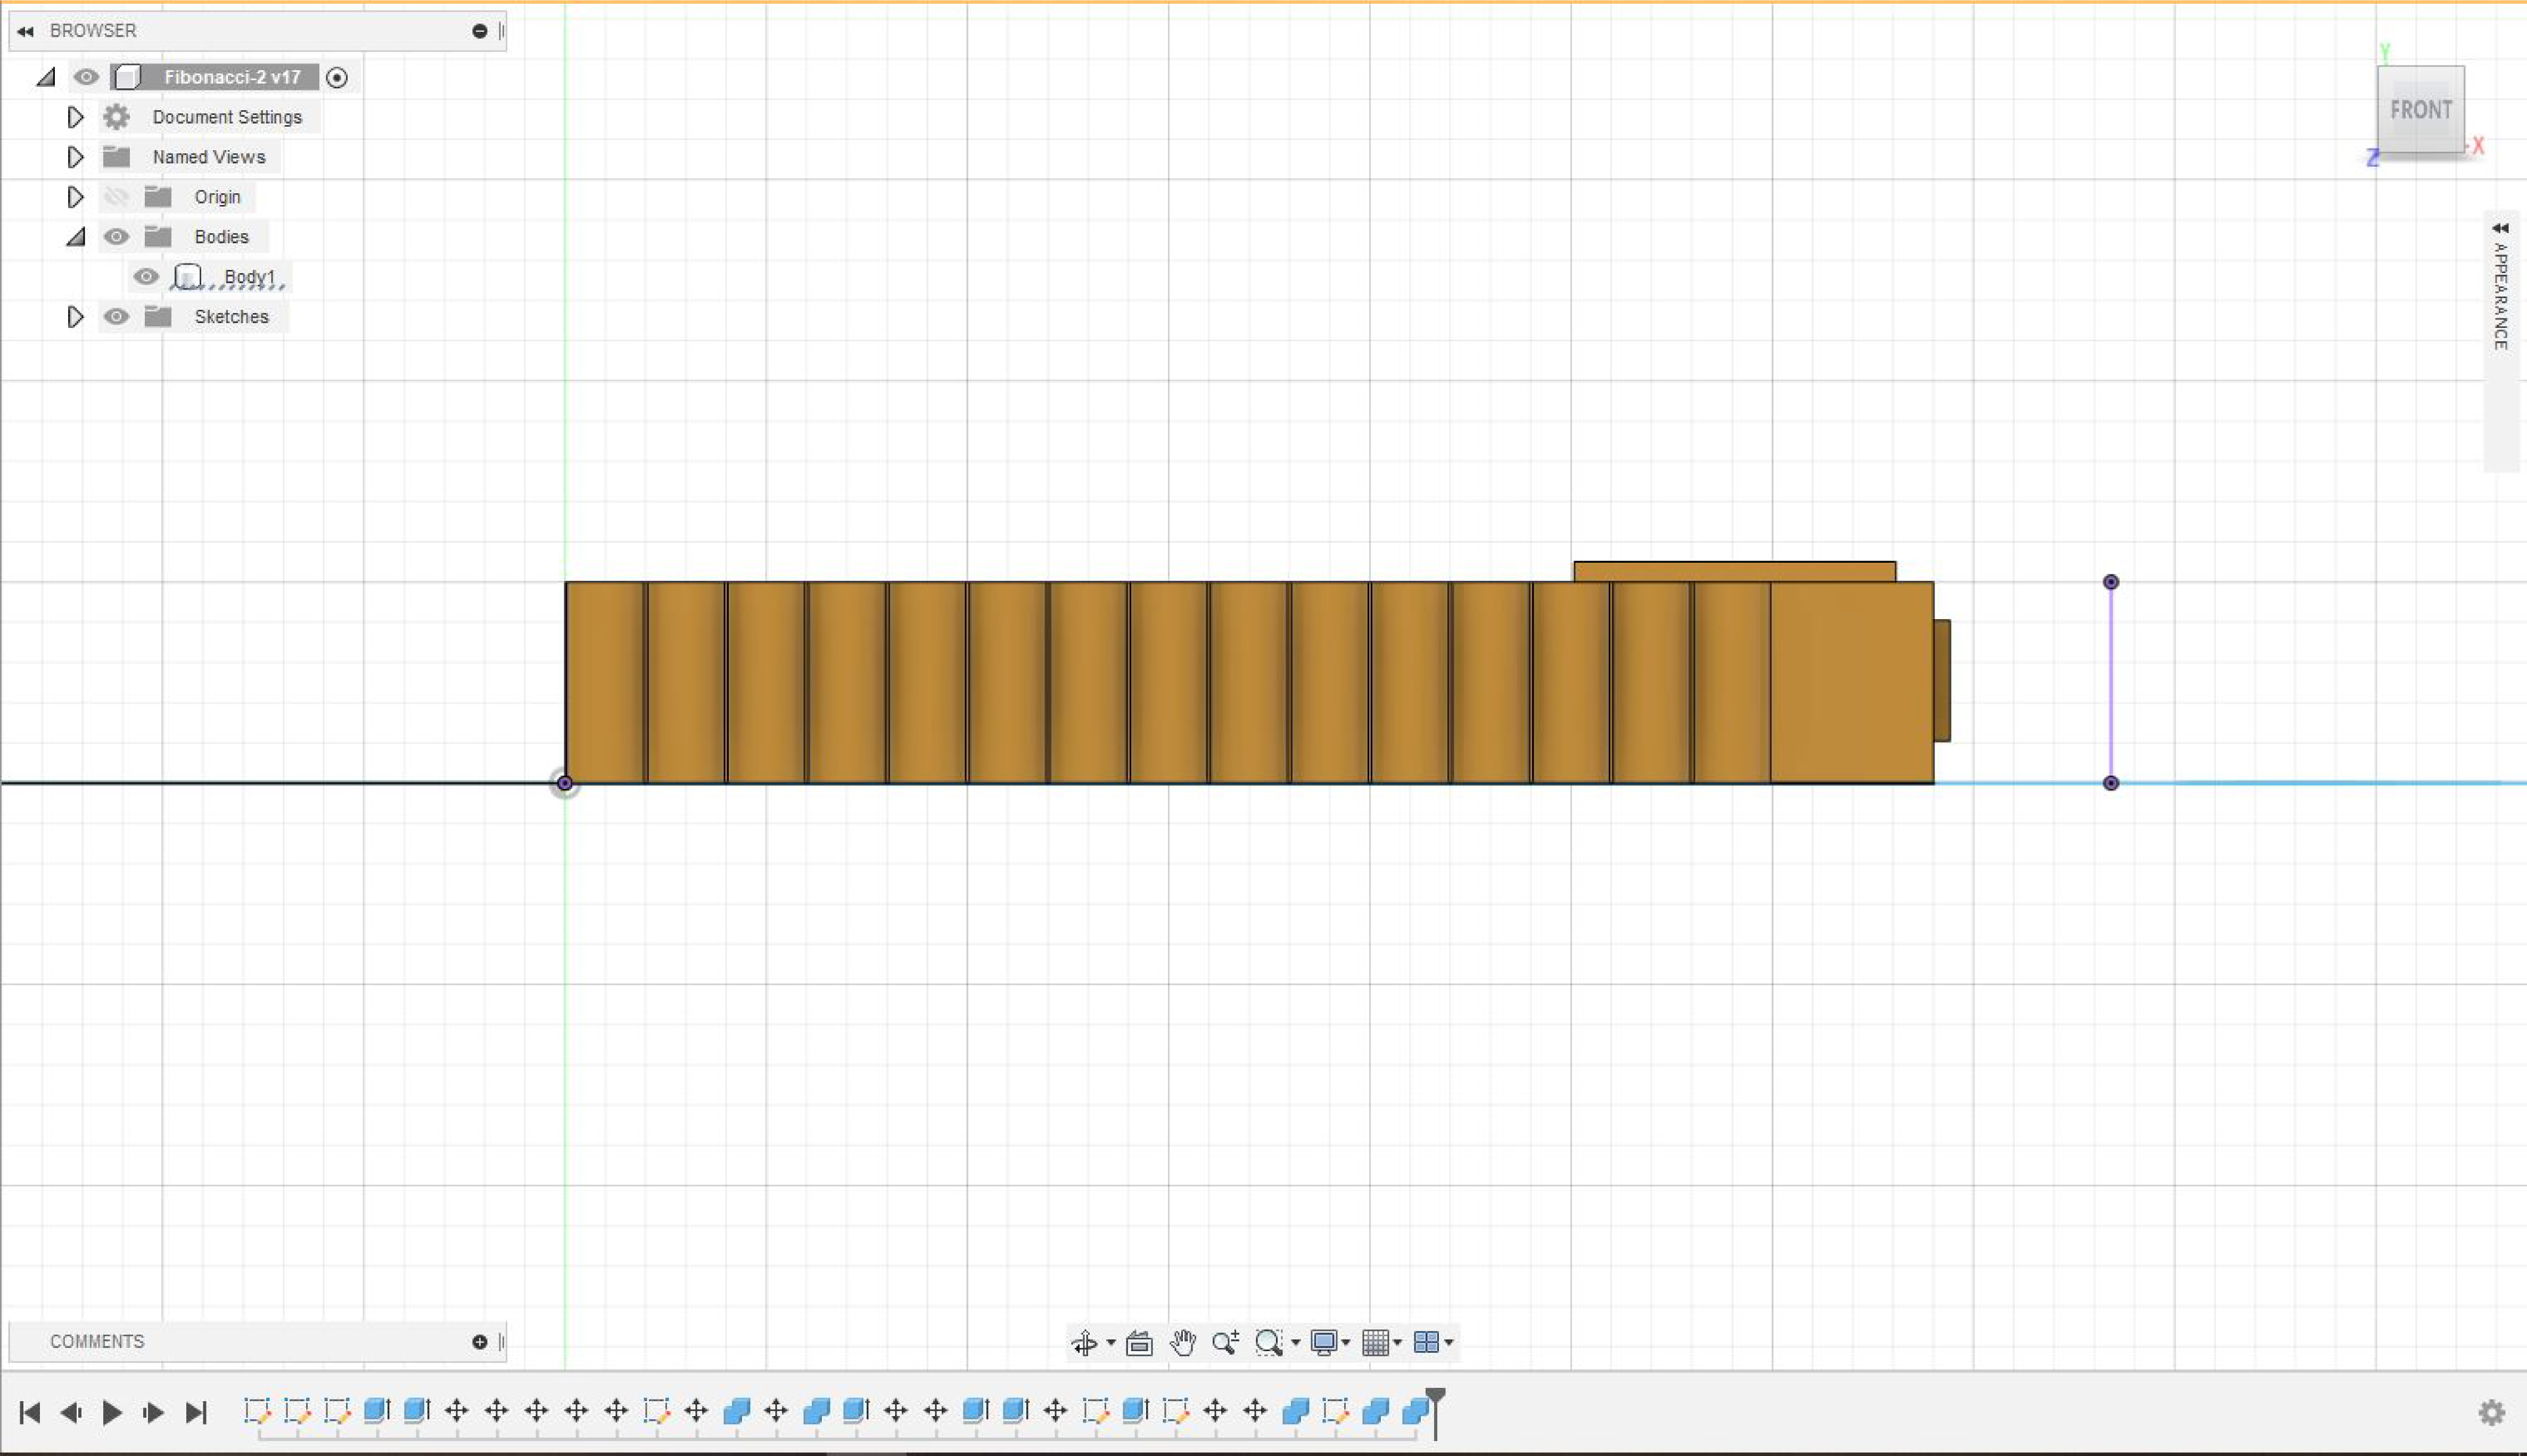Viewport: 2527px width, 1456px height.
Task: Click the FRONT face of ViewCube
Action: (2420, 110)
